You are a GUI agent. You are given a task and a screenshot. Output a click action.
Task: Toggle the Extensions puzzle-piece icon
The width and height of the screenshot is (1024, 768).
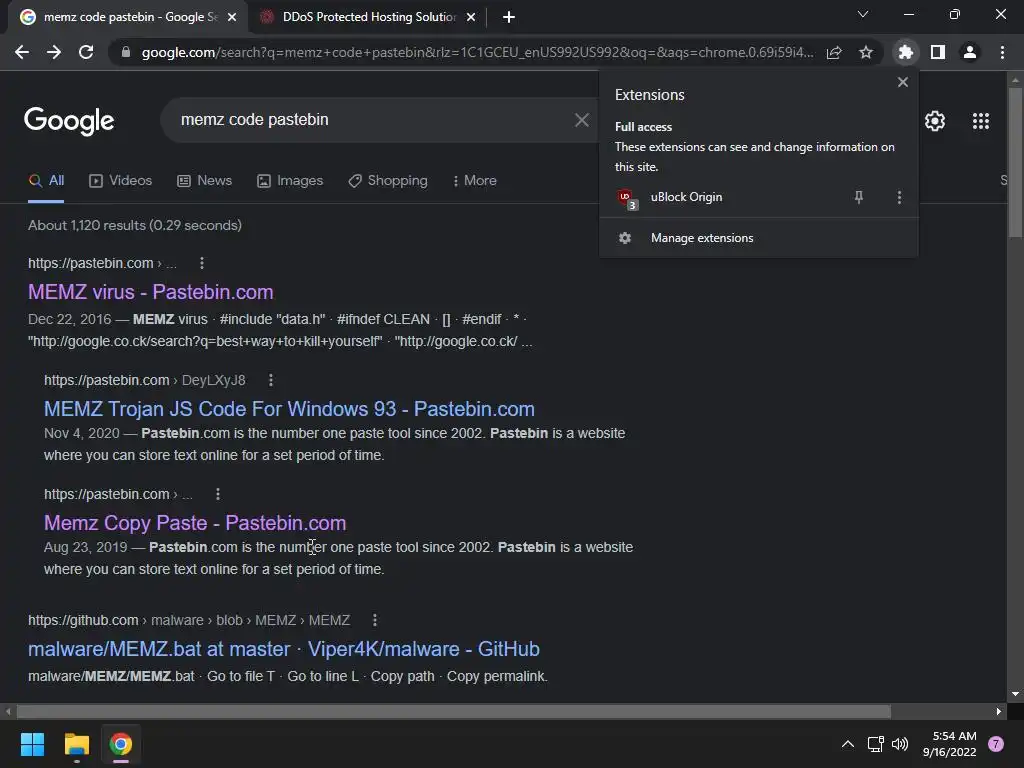[x=905, y=52]
